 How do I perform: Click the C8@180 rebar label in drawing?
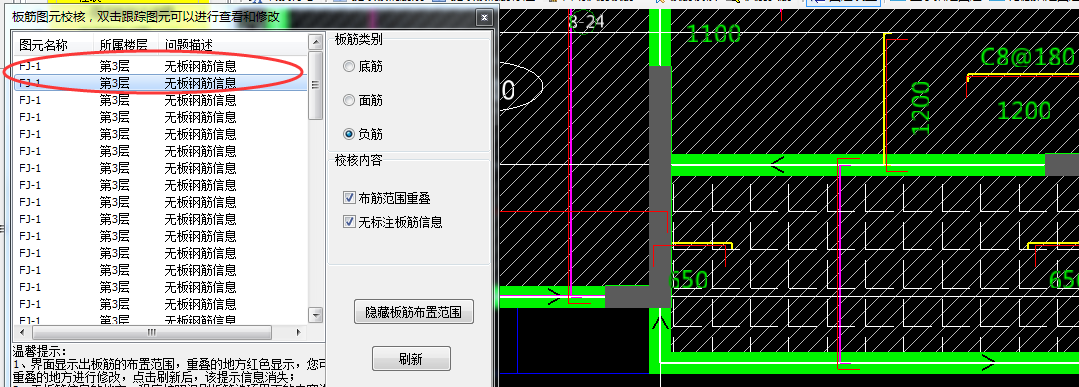tap(1027, 56)
